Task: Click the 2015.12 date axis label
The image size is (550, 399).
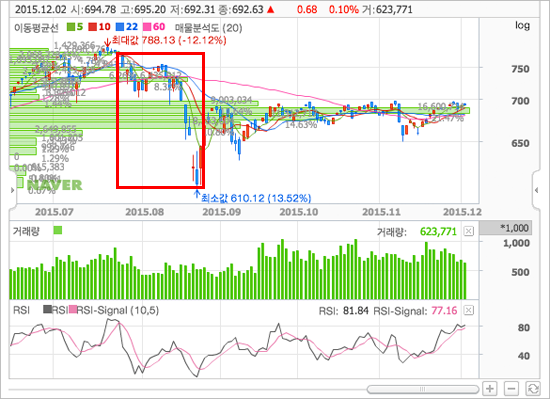Action: (x=462, y=212)
